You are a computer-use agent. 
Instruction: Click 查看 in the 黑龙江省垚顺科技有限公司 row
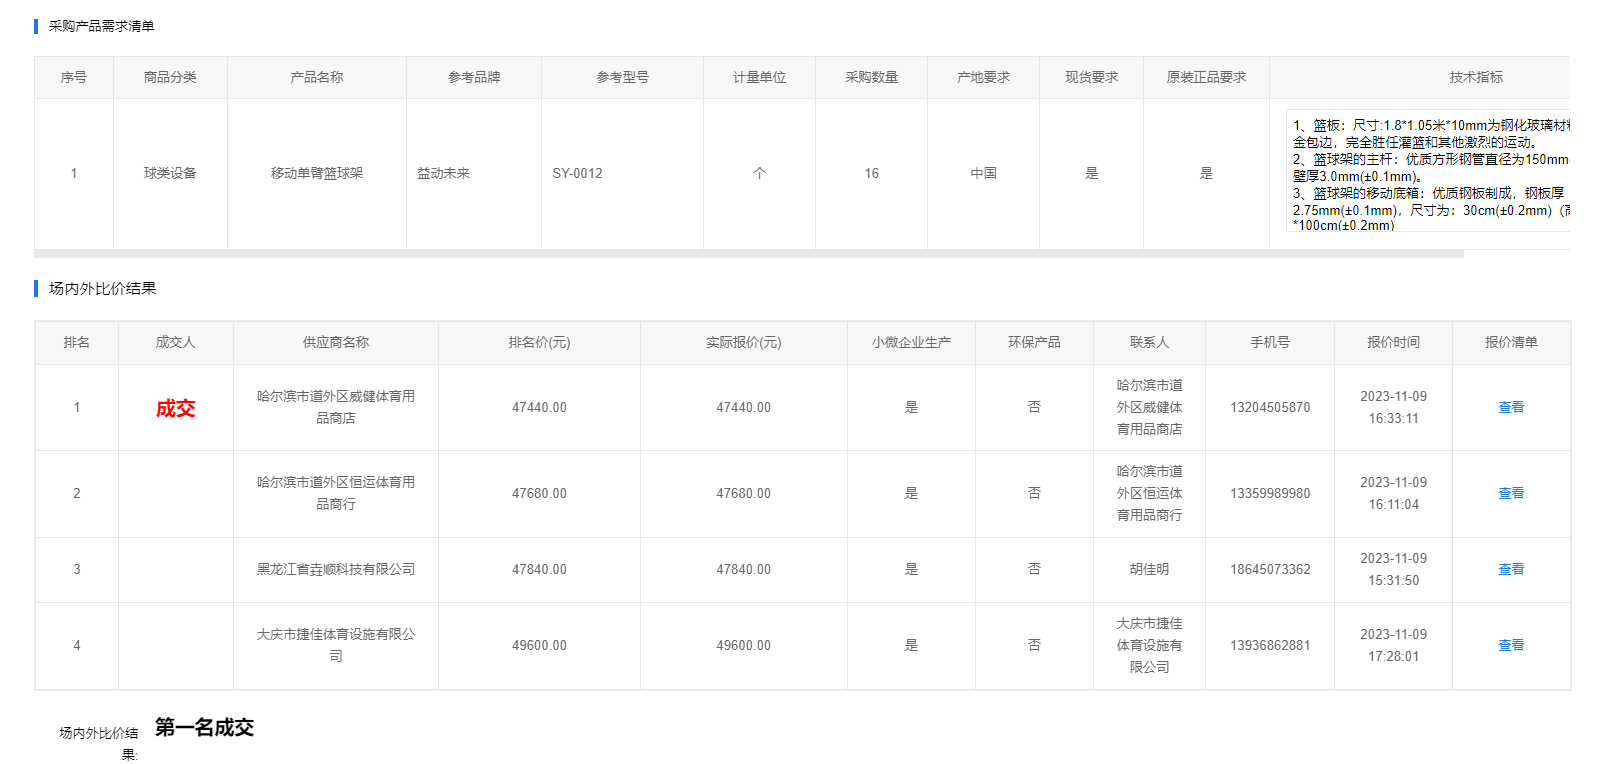coord(1510,569)
